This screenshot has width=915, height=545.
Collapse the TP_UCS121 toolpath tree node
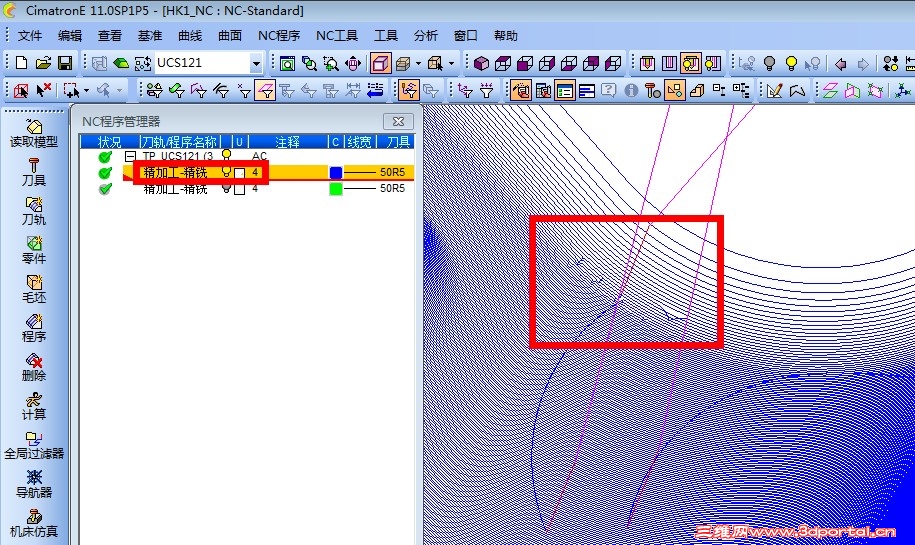130,156
